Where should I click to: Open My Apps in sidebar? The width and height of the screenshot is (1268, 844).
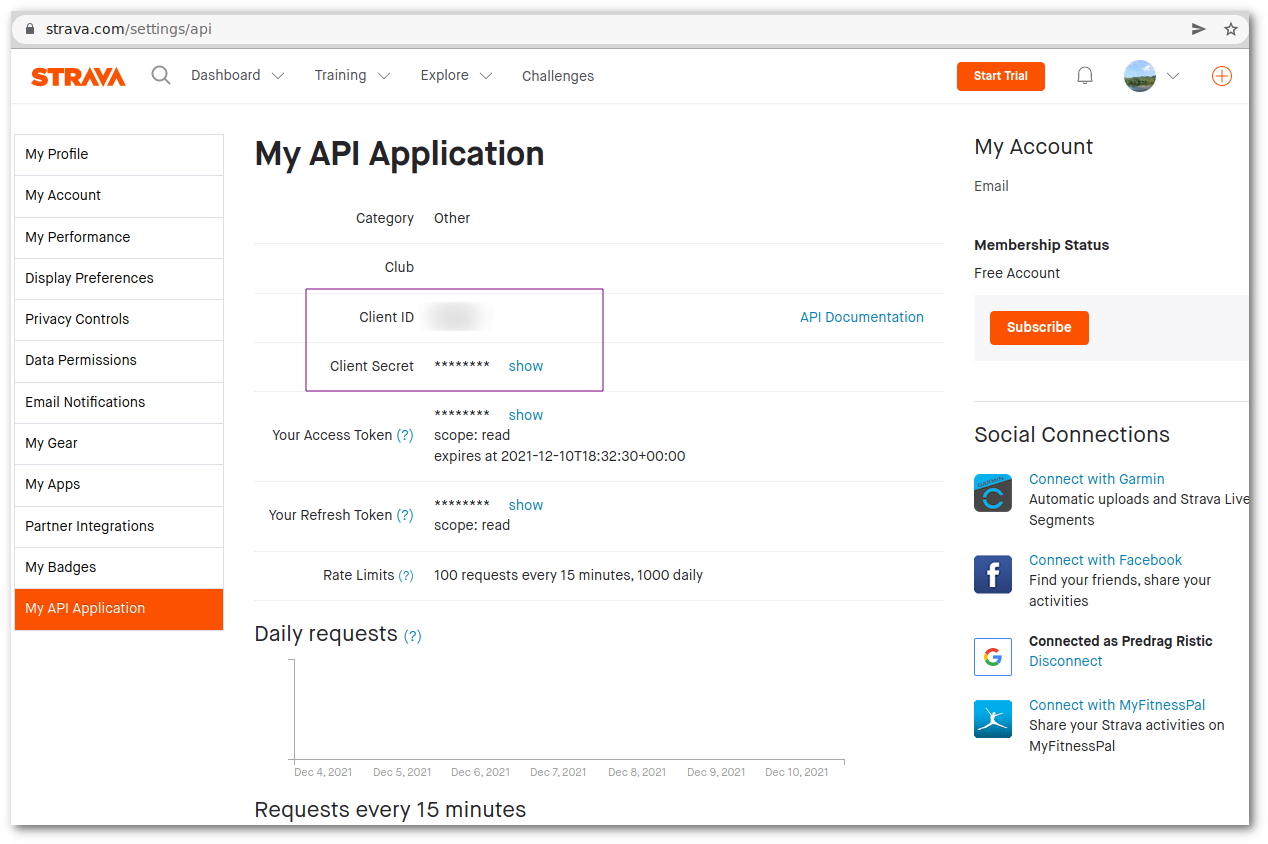coord(119,485)
